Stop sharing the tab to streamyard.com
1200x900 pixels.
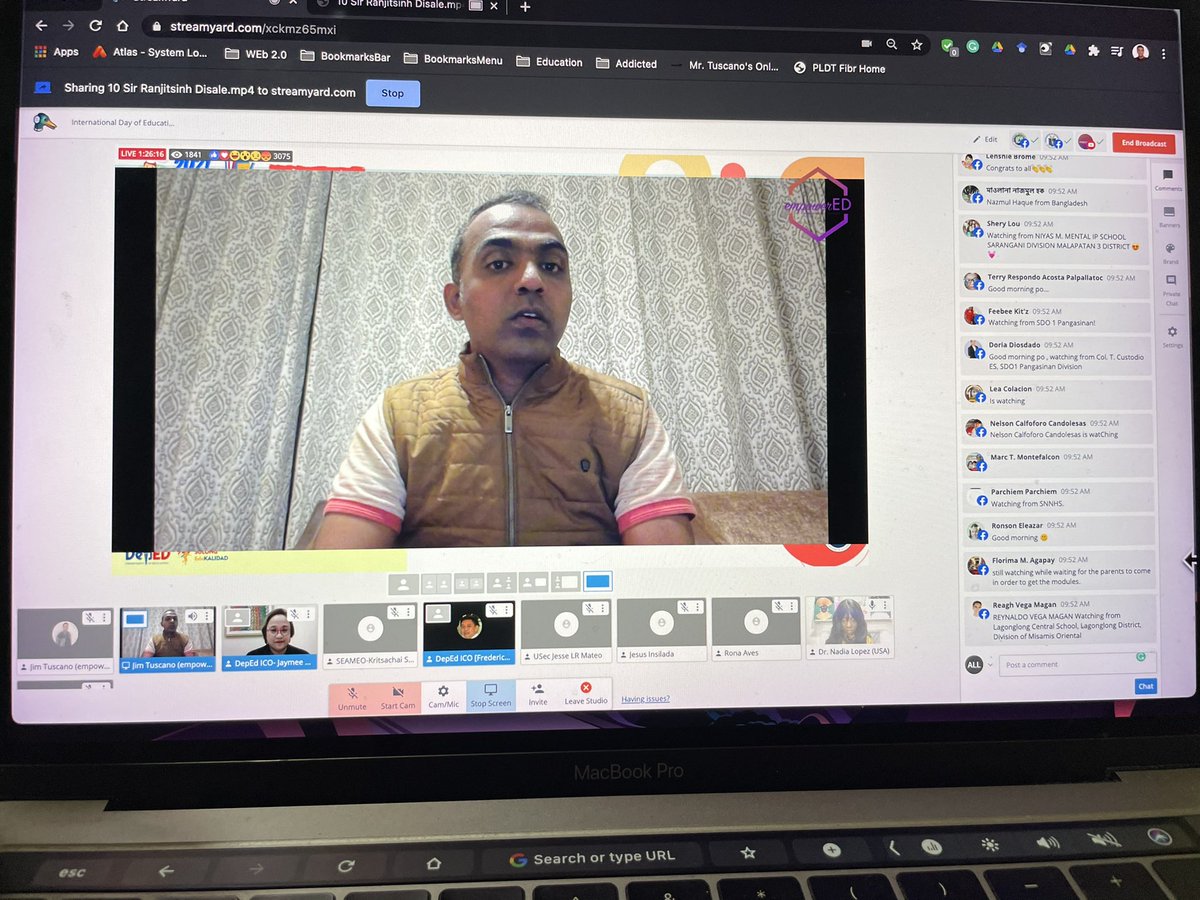pyautogui.click(x=393, y=93)
